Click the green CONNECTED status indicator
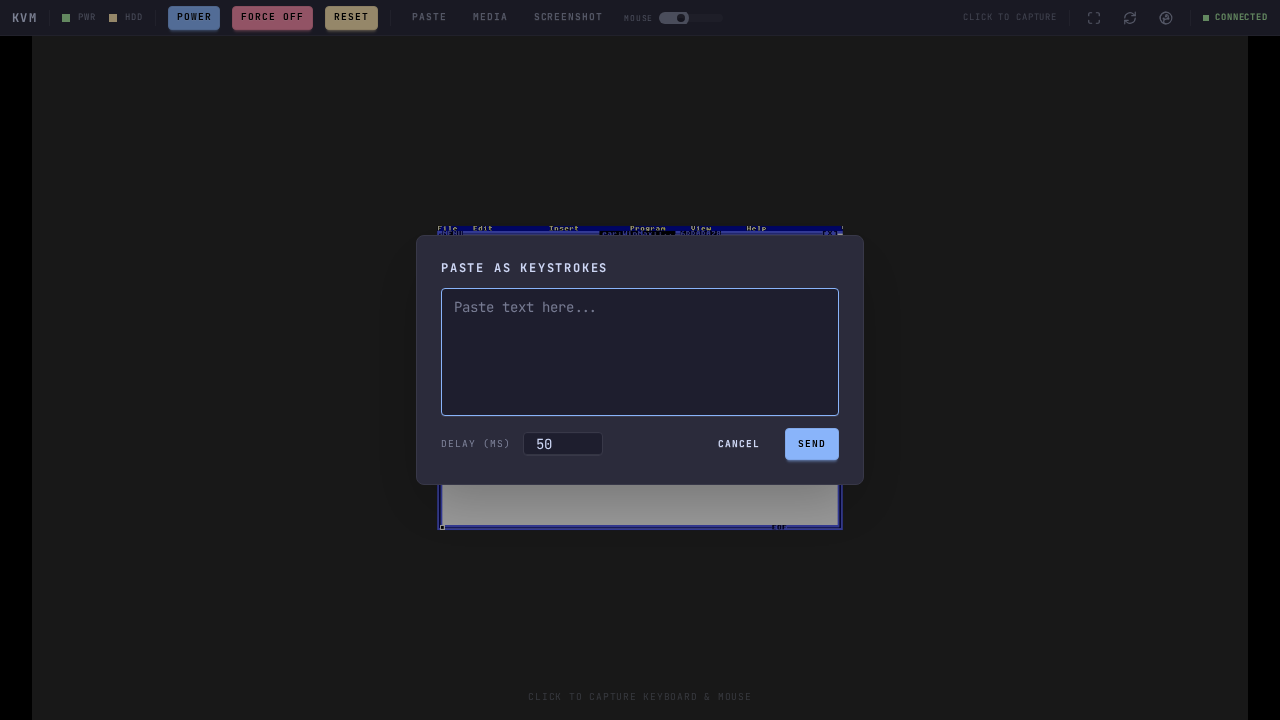 tap(1235, 18)
